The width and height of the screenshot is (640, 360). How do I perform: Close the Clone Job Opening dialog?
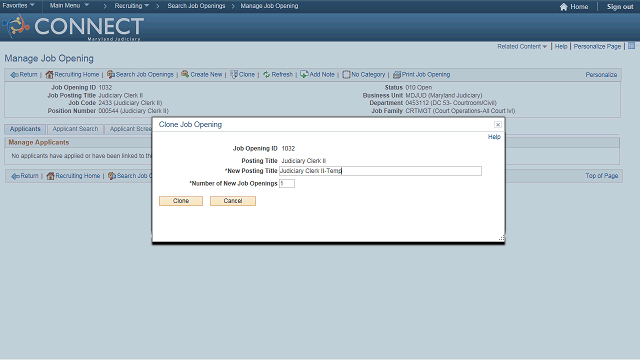click(498, 124)
